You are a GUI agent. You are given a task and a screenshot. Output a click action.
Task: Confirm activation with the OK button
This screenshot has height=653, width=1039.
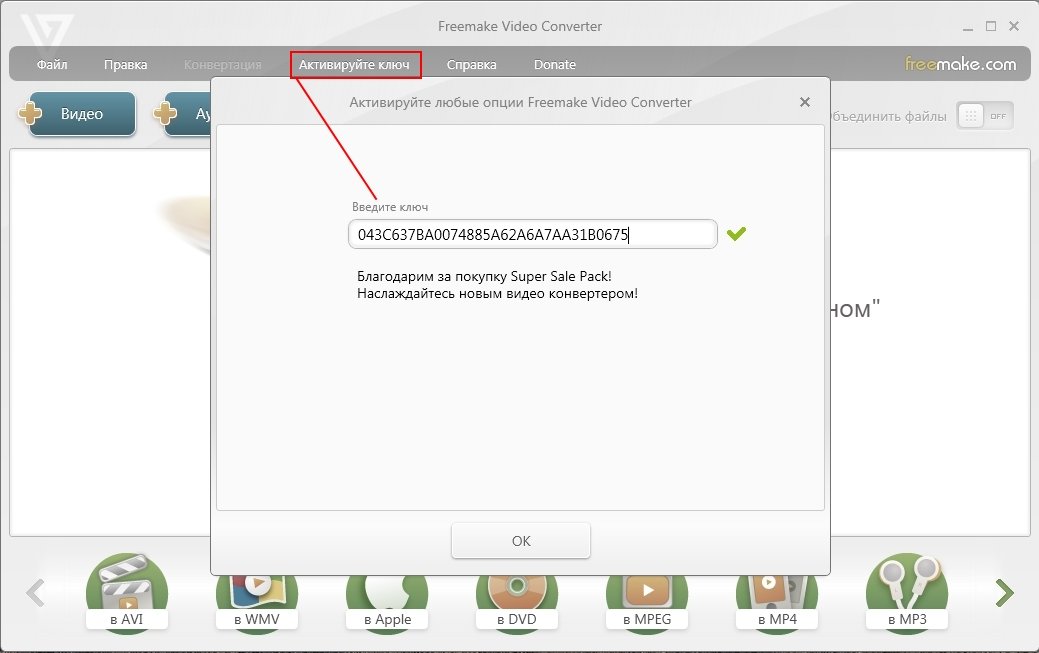coord(521,540)
